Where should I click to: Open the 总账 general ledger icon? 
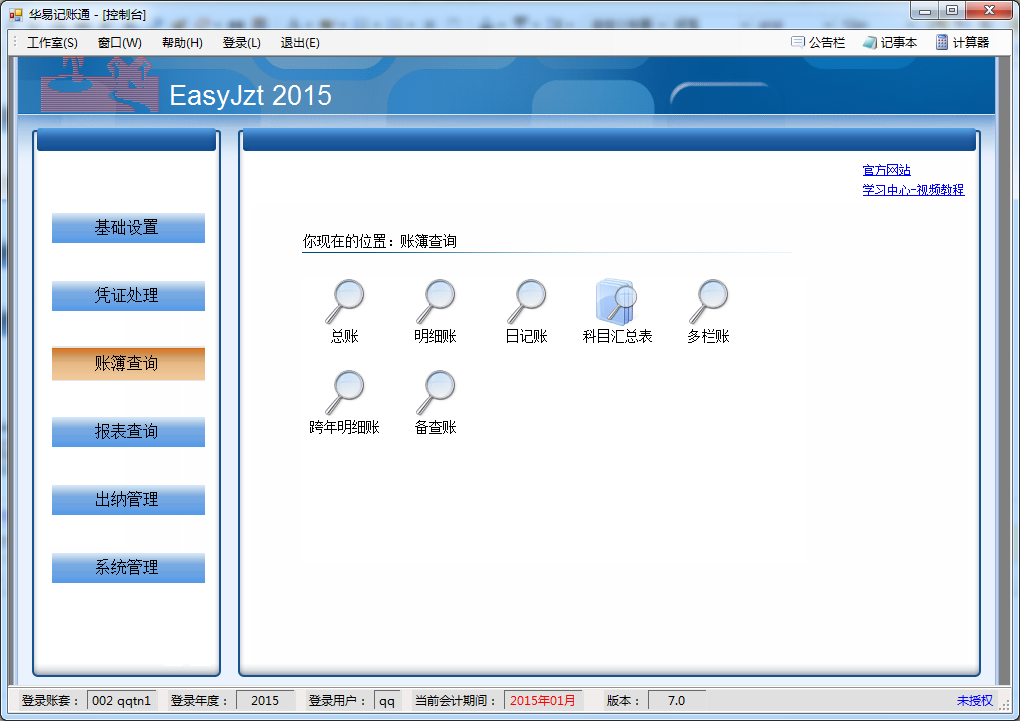click(345, 301)
